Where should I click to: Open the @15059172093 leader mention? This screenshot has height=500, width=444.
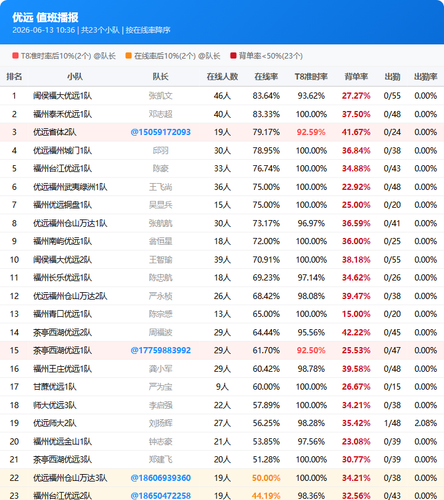[x=161, y=132]
